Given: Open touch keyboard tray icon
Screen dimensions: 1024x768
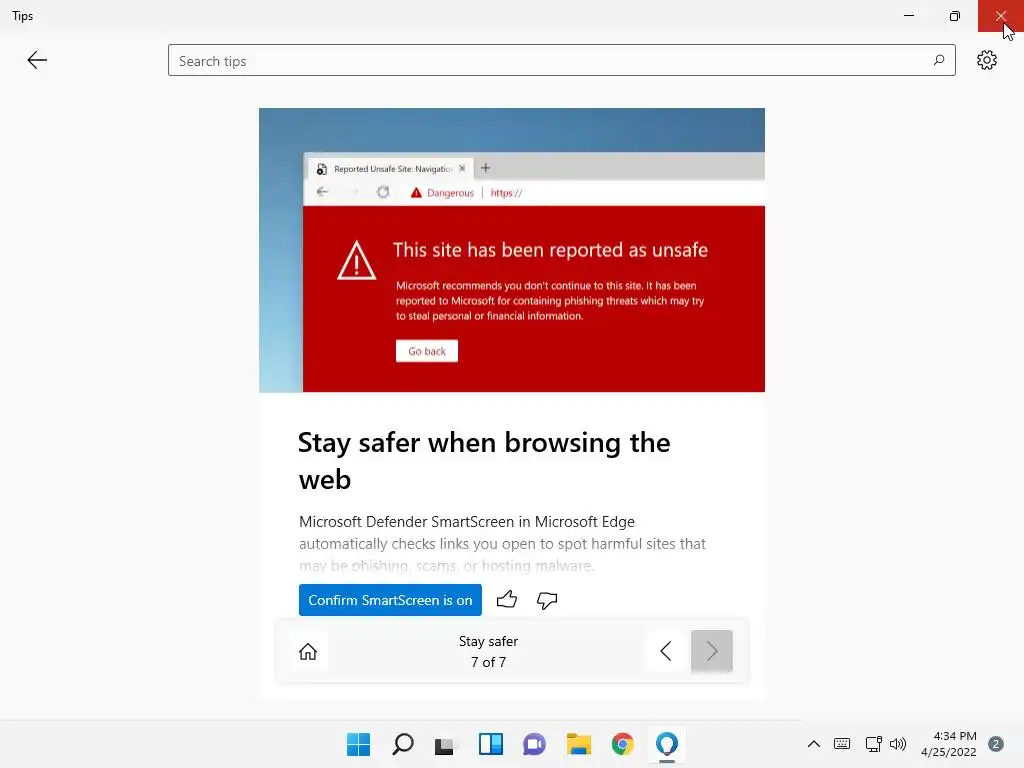Looking at the screenshot, I should point(842,744).
